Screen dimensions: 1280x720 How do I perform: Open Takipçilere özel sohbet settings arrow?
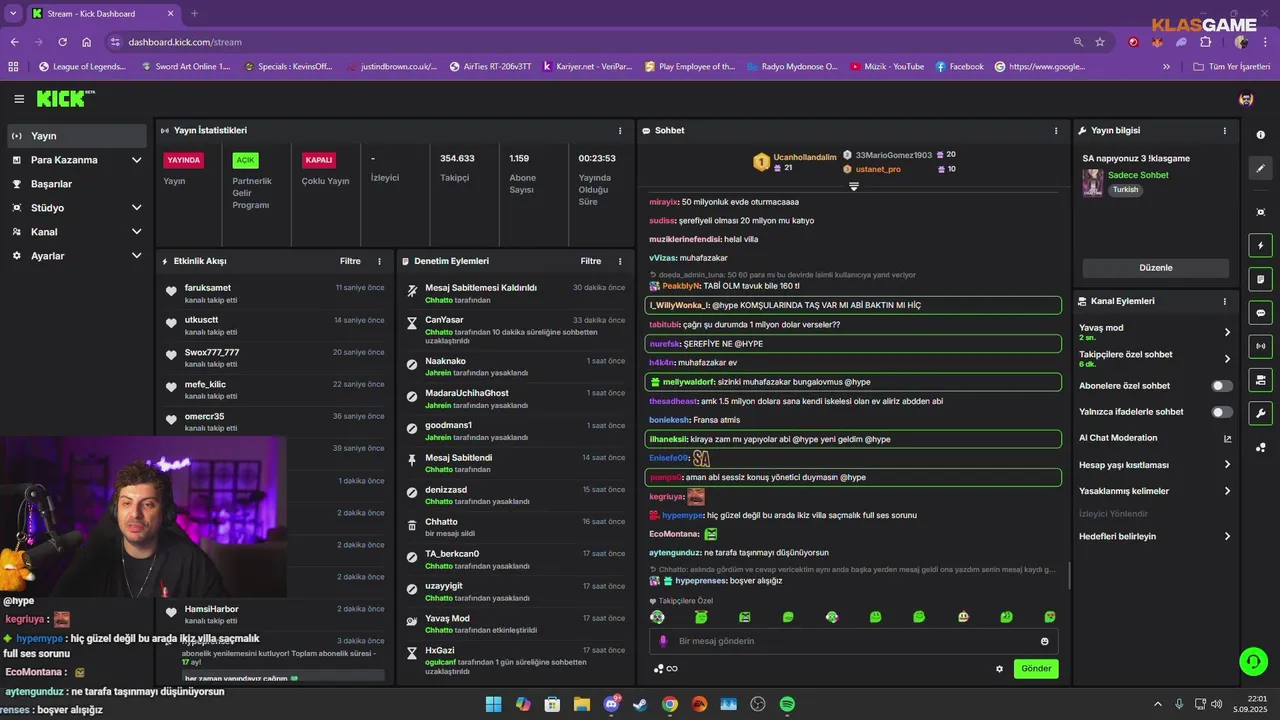click(1227, 359)
